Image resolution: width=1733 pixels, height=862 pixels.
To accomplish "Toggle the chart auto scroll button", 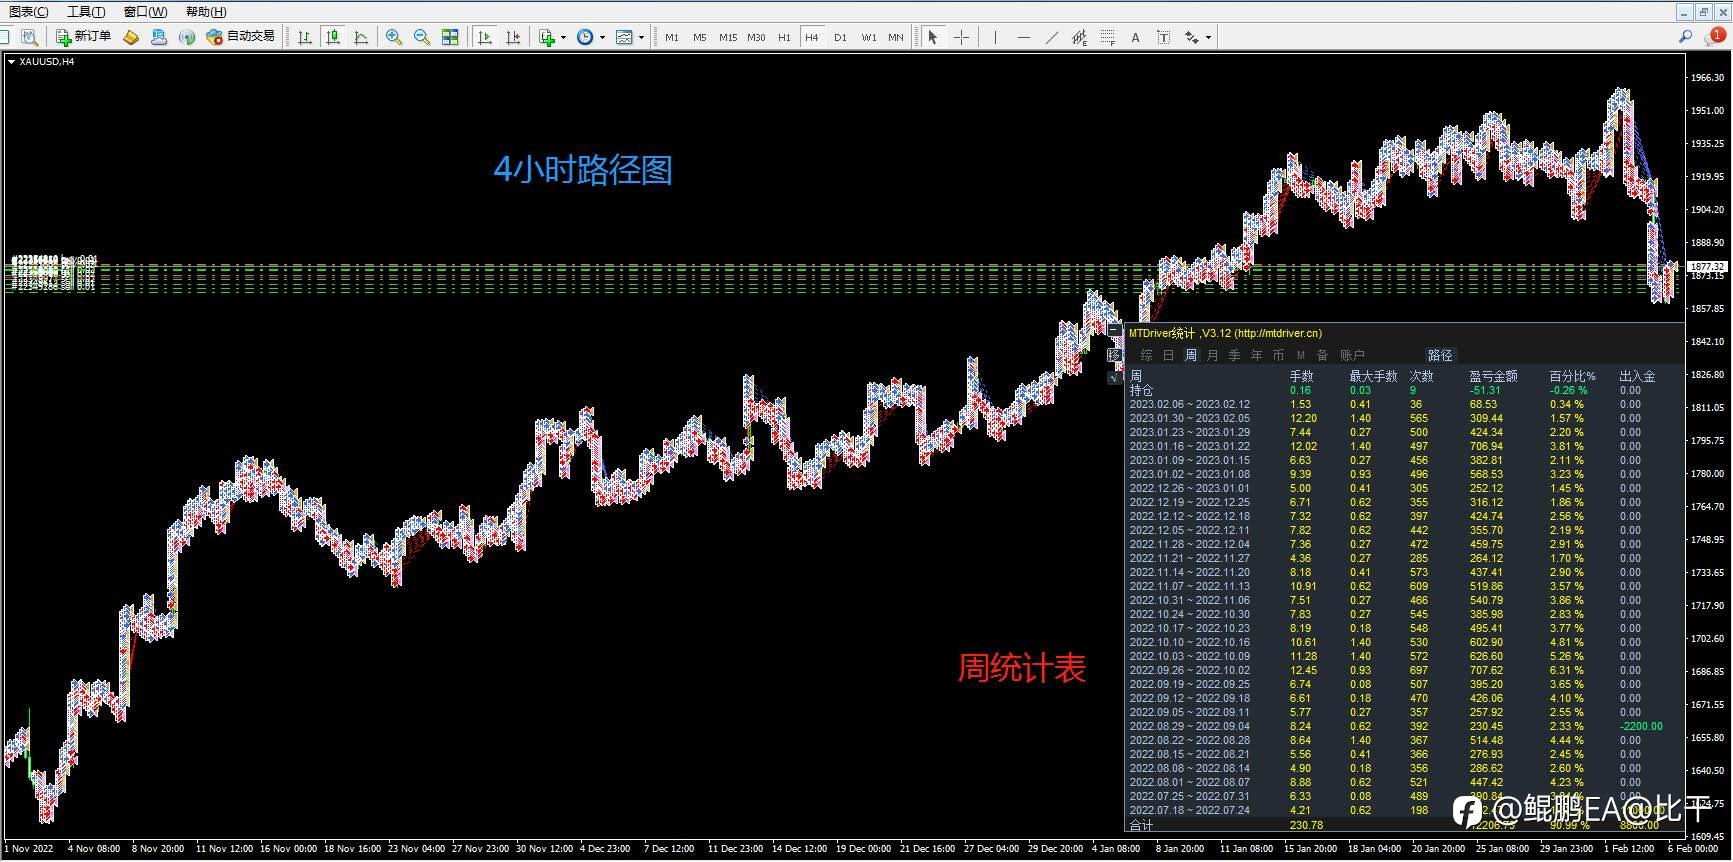I will (485, 37).
